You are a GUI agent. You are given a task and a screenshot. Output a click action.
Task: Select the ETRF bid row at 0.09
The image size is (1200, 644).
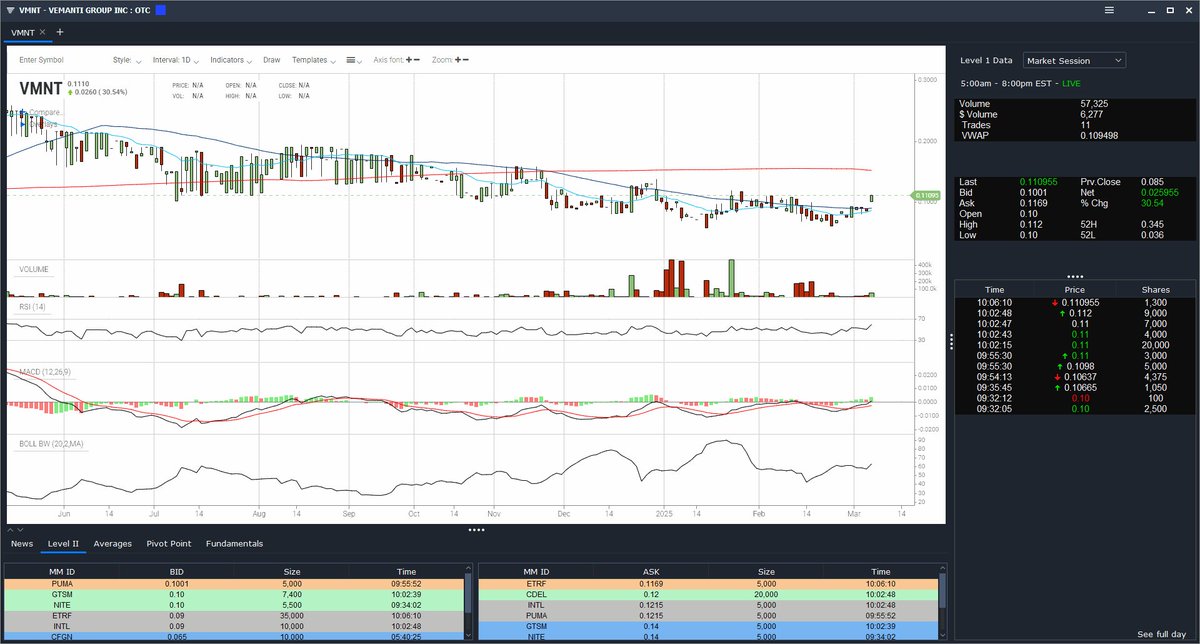point(234,616)
